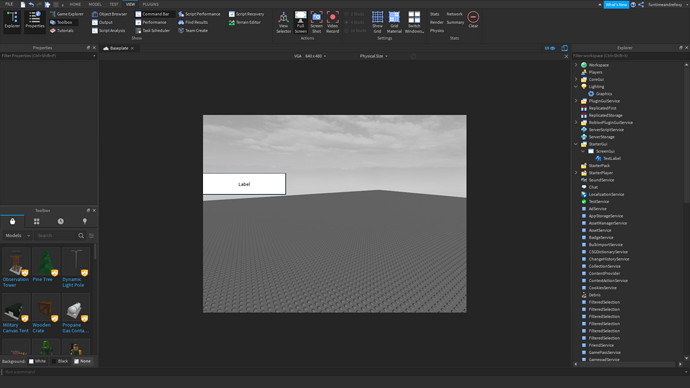Open the Game Explorer window

tap(66, 14)
